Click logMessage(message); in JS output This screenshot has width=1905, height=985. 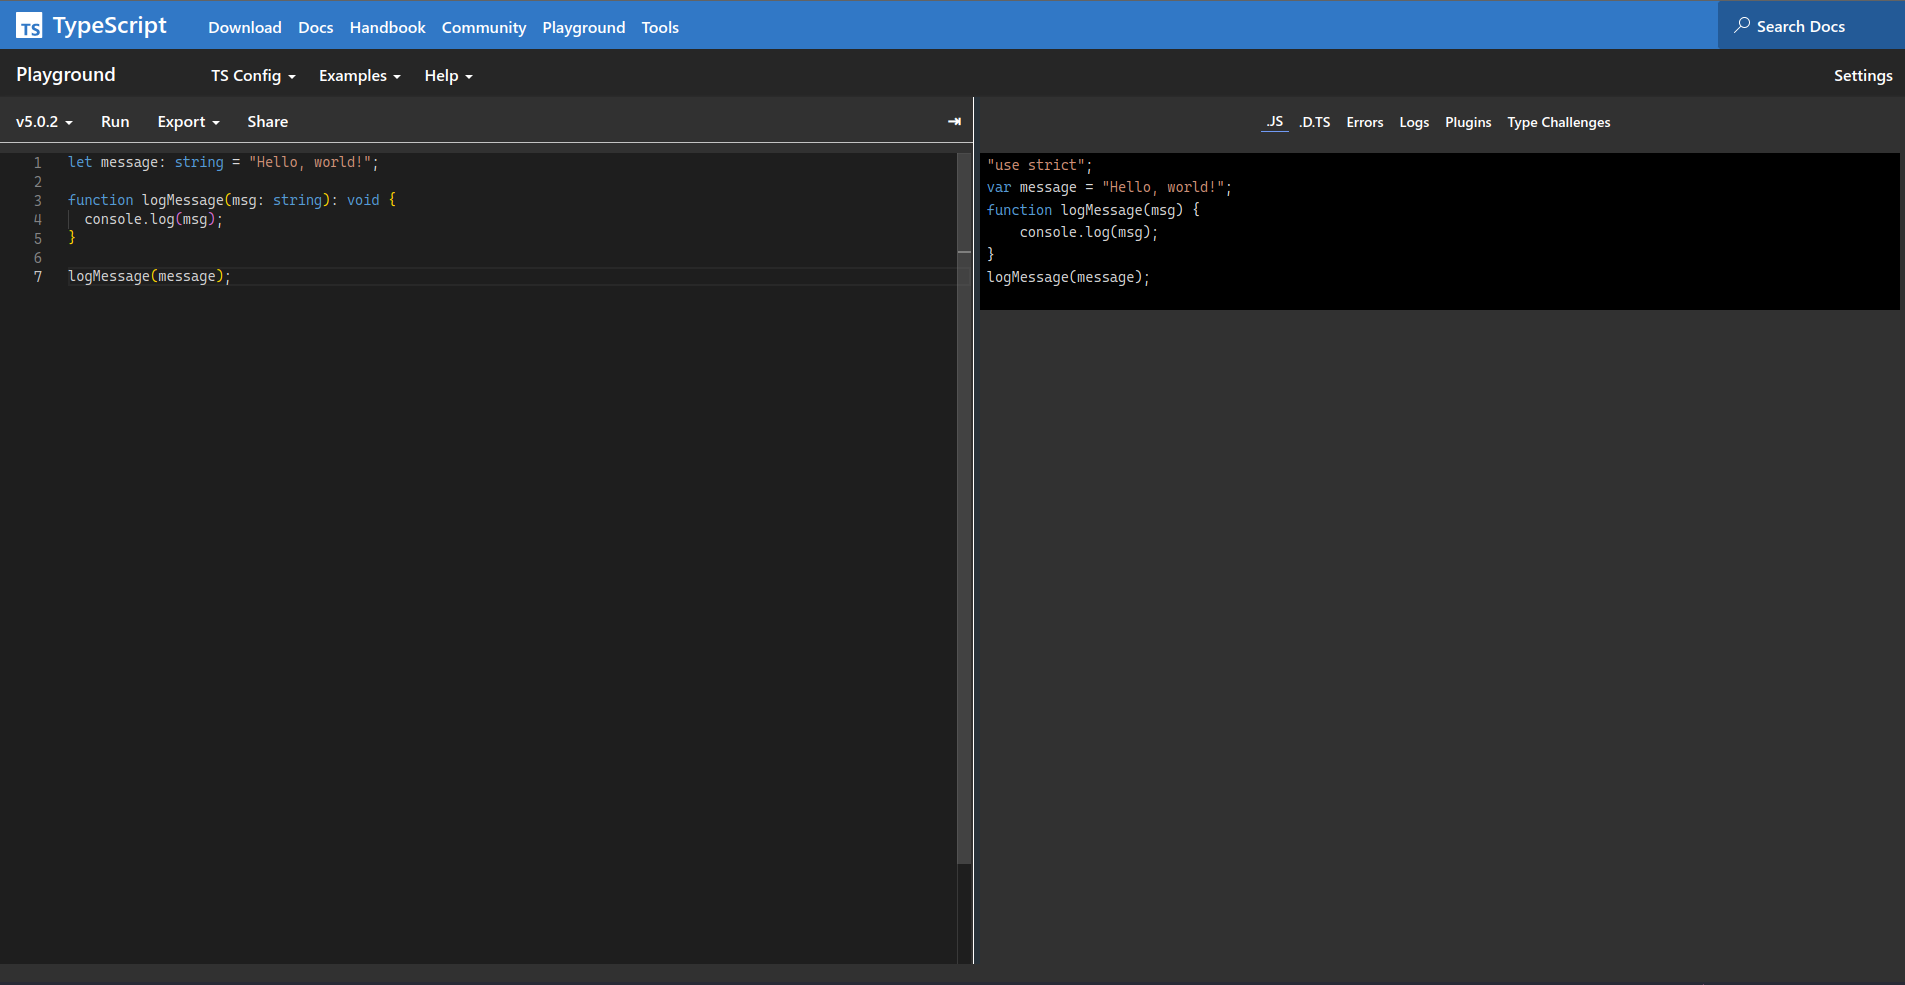1068,278
